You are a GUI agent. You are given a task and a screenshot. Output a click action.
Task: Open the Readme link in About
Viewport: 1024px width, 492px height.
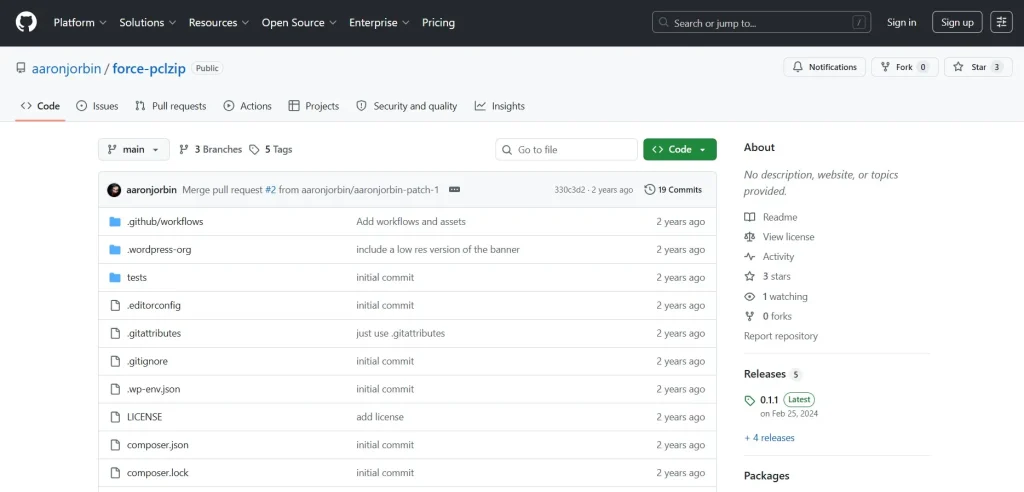pyautogui.click(x=771, y=217)
